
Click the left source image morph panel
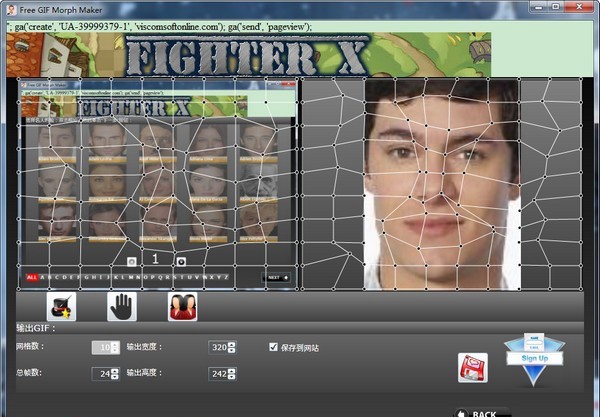158,184
